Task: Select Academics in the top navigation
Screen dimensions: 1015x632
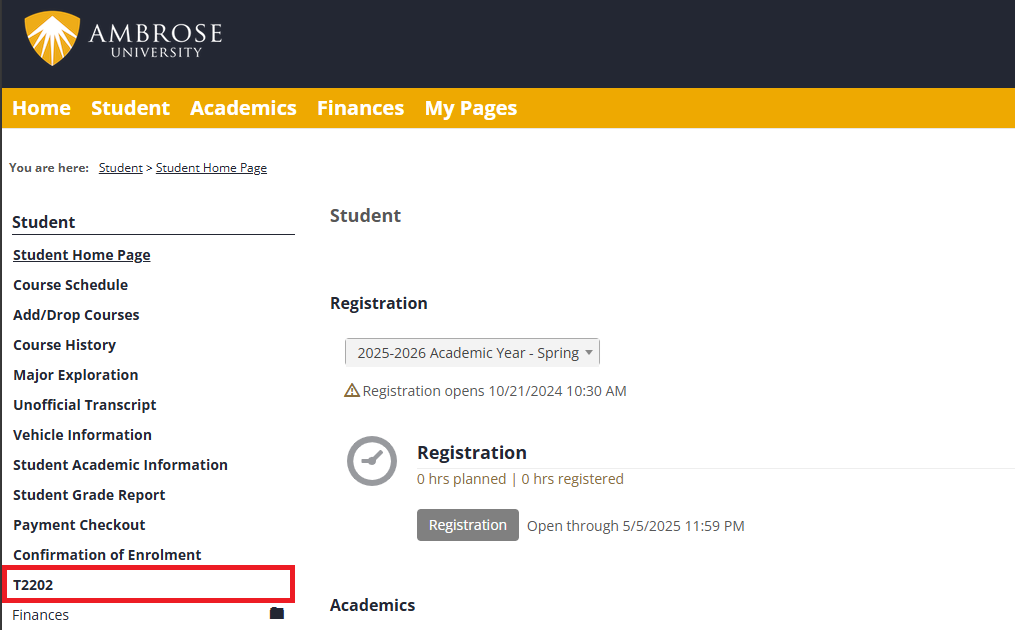Action: pos(243,108)
